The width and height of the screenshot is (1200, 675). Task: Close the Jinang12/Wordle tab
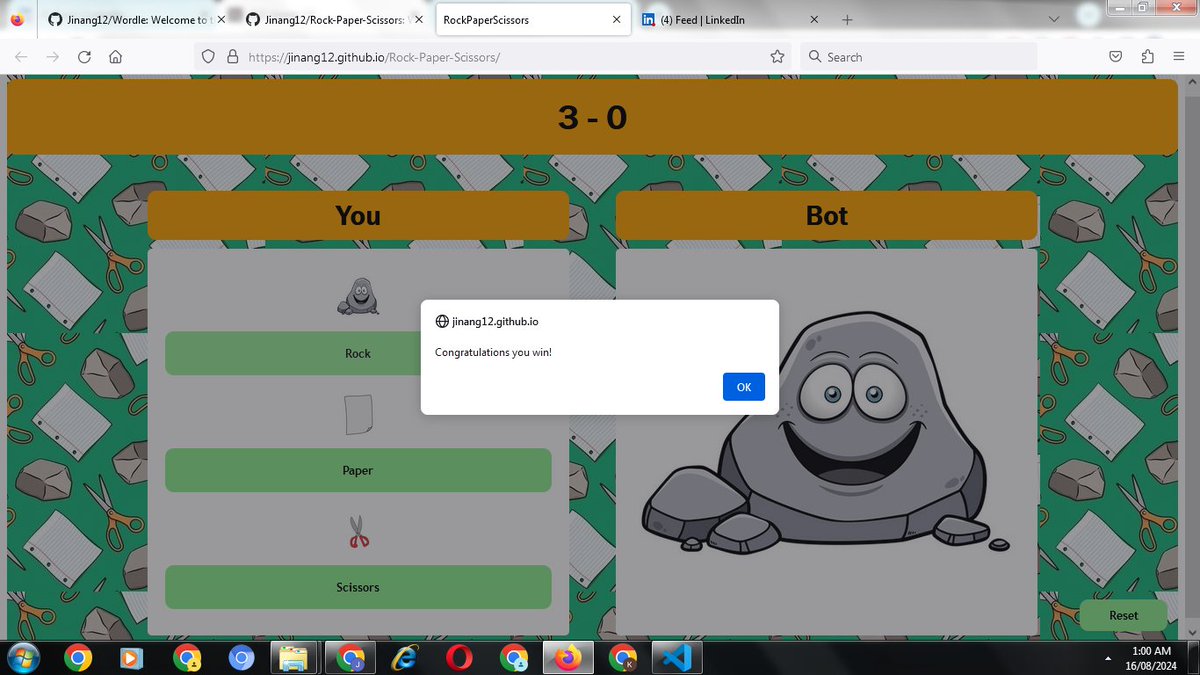tap(221, 19)
